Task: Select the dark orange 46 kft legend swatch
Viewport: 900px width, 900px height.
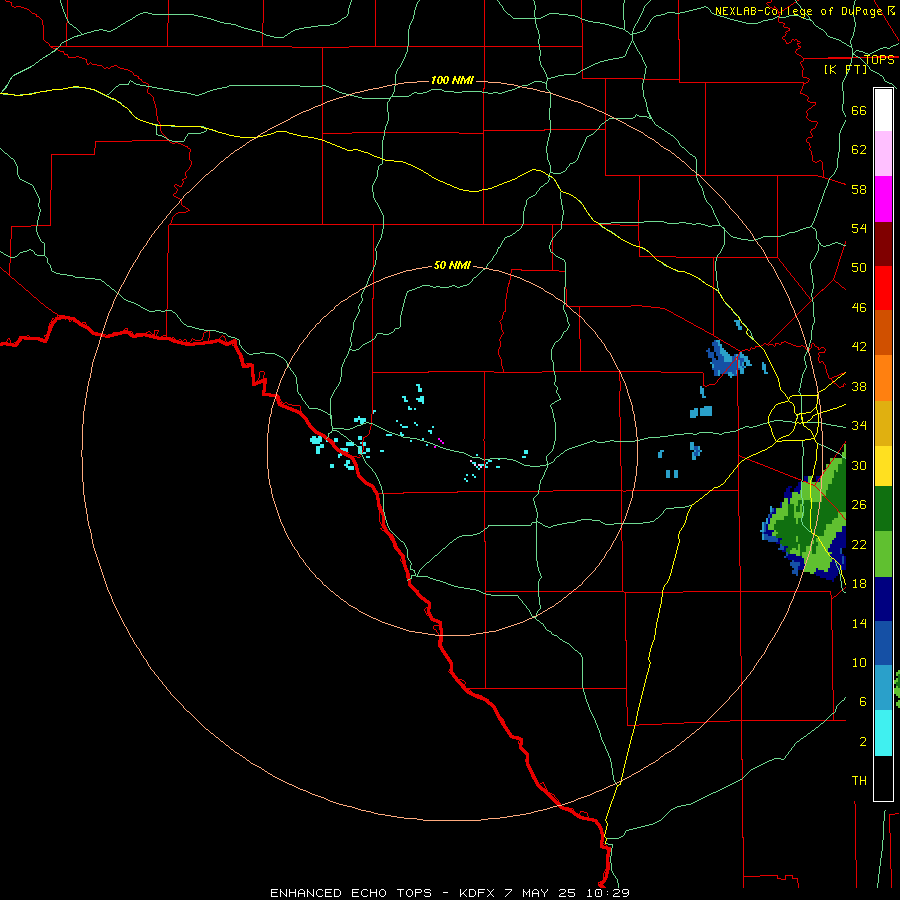Action: 883,333
